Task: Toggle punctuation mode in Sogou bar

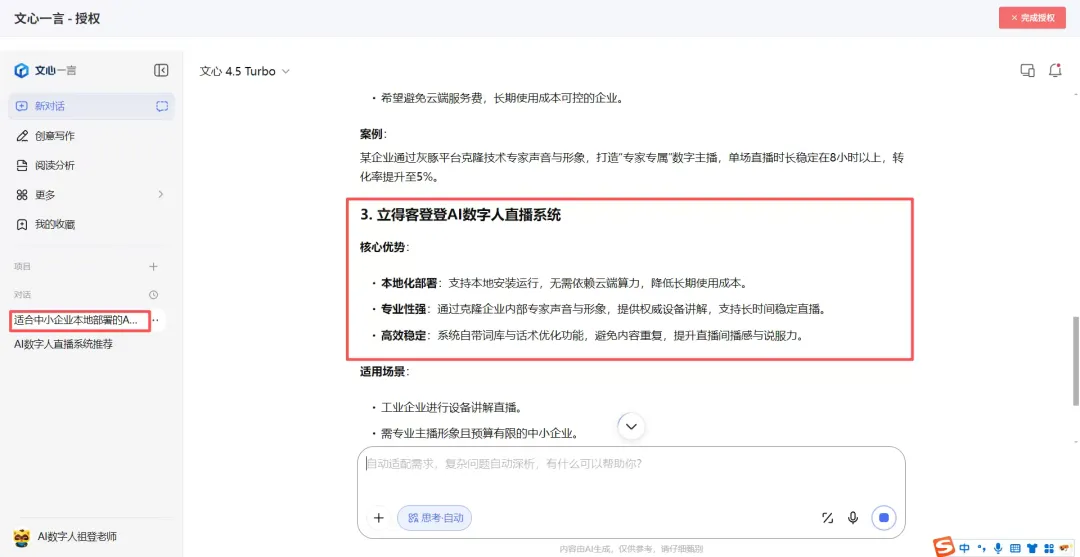Action: pos(981,548)
